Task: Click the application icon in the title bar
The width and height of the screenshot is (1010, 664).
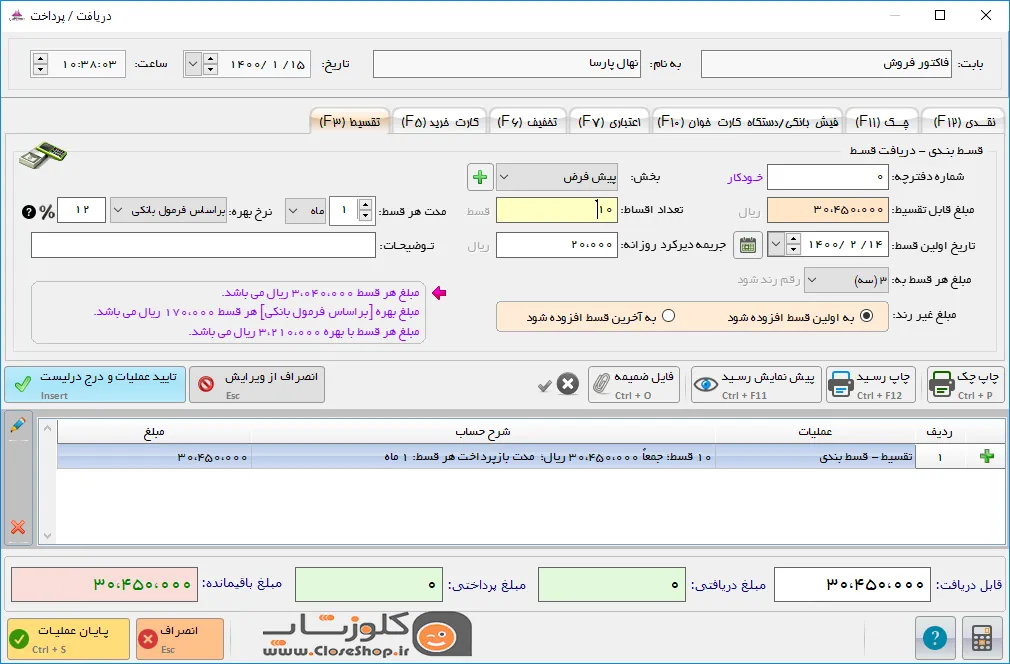Action: coord(16,15)
